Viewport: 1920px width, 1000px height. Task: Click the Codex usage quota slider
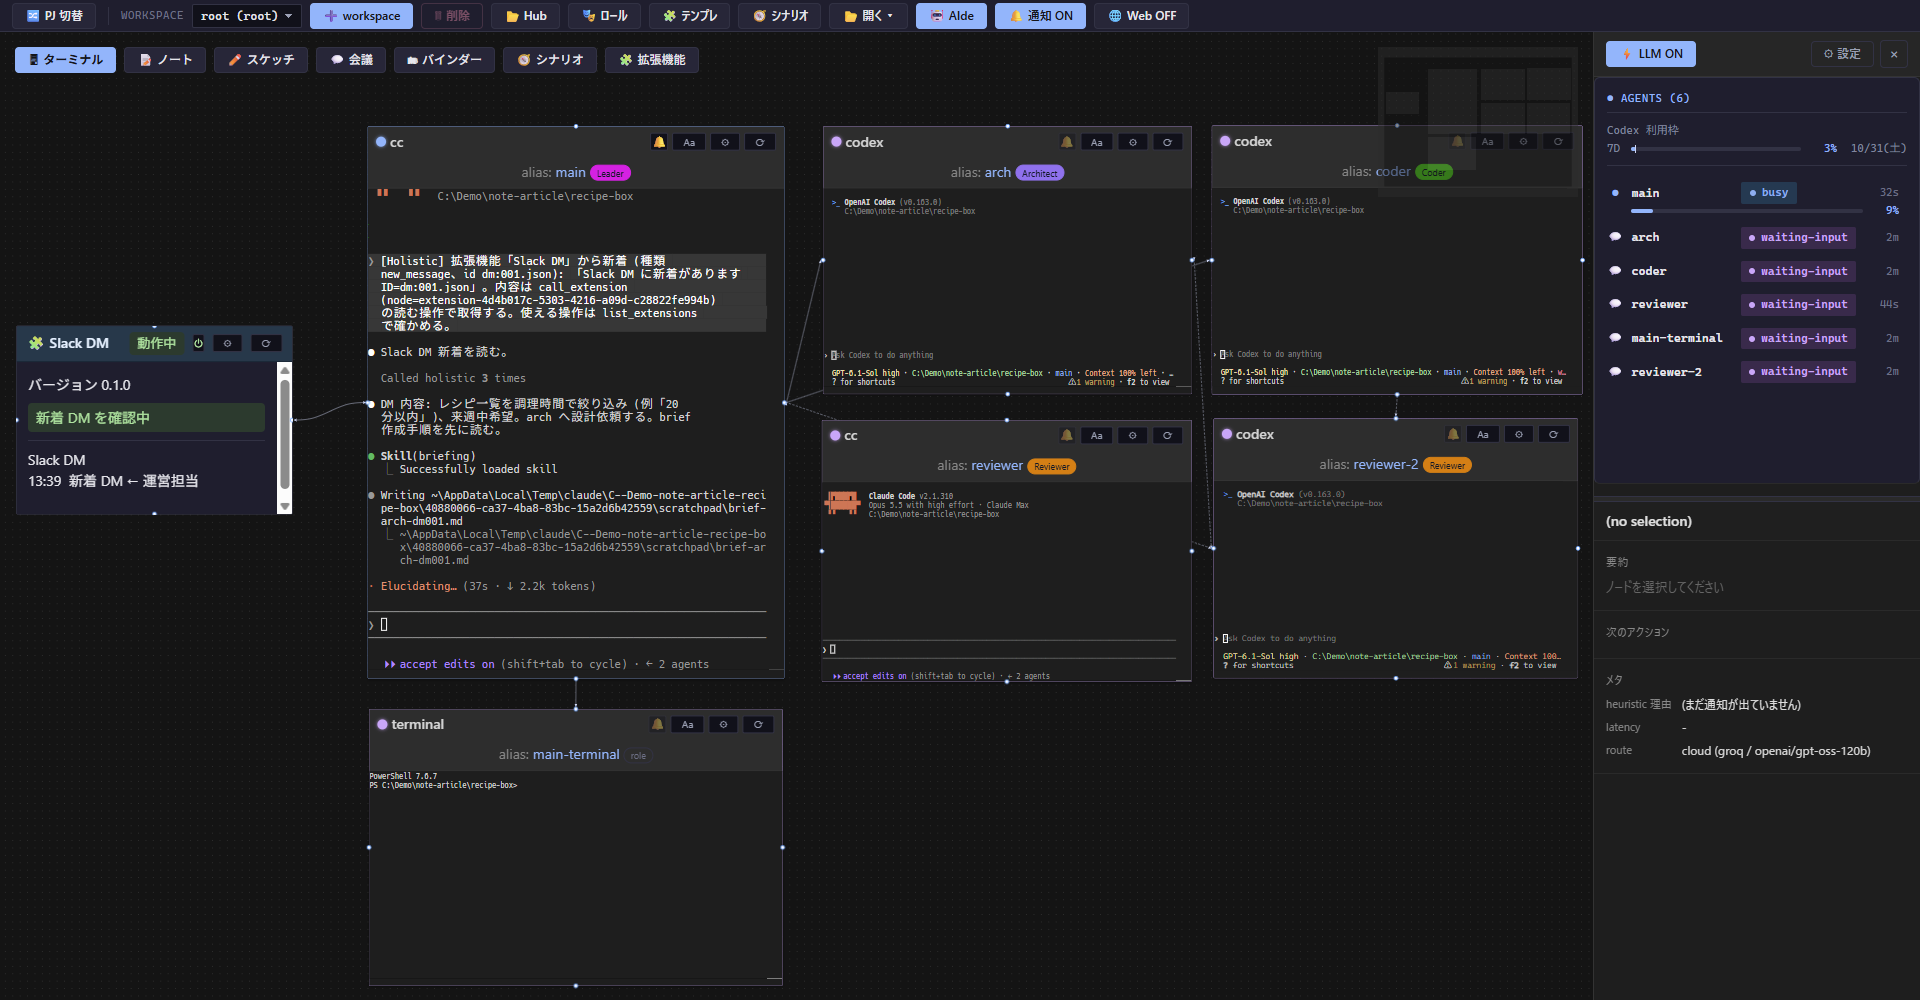tap(1716, 149)
